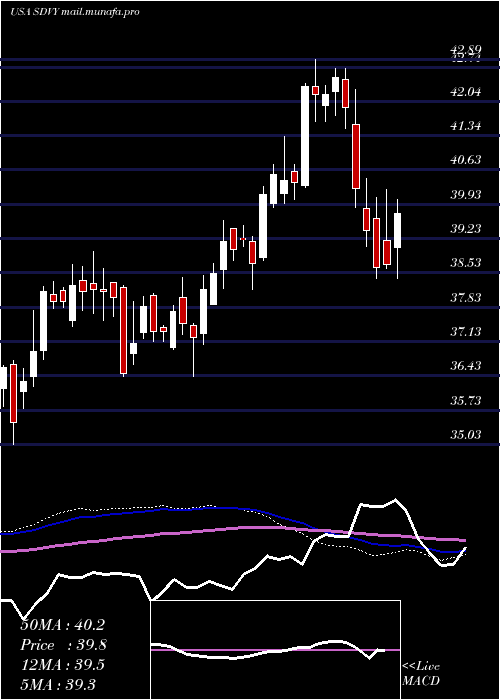500x700 pixels.
Task: Select the 37.83 price axis label
Action: [x=466, y=297]
